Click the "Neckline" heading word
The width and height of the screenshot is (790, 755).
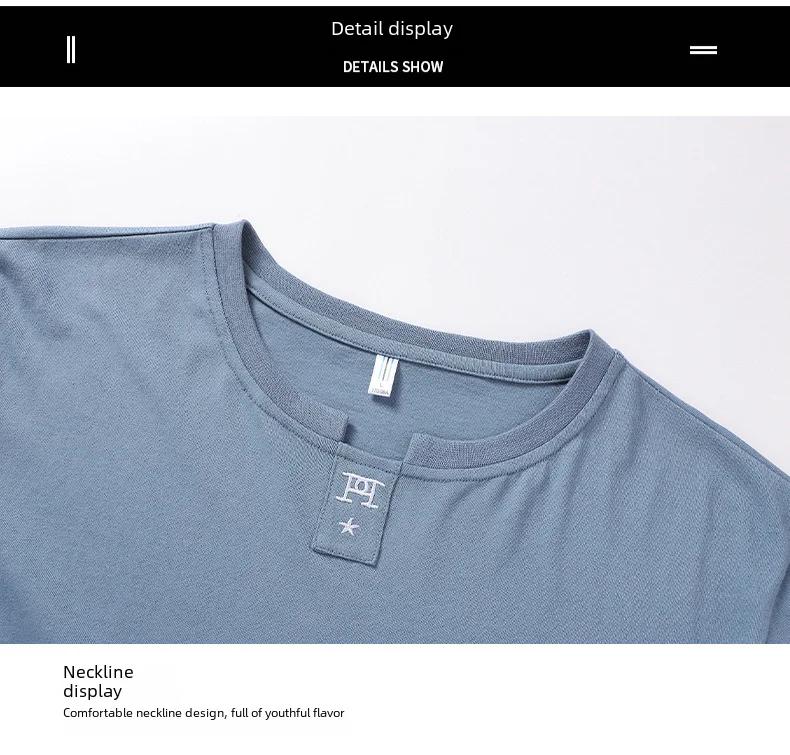pos(98,672)
